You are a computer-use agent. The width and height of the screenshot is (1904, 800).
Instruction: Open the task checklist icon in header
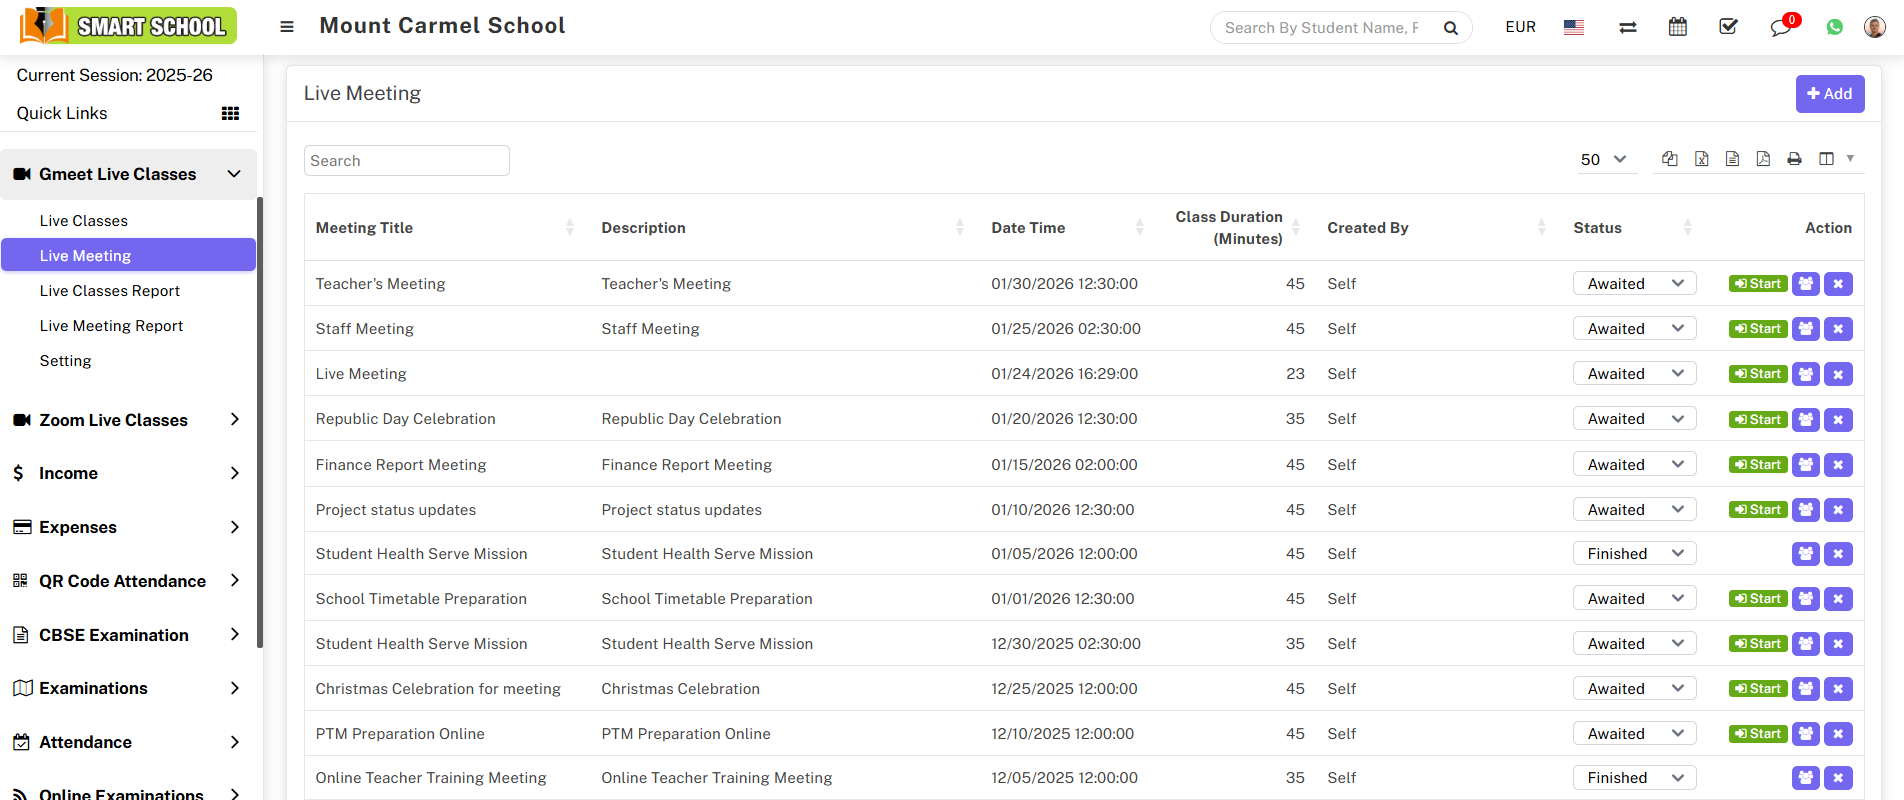pos(1728,27)
